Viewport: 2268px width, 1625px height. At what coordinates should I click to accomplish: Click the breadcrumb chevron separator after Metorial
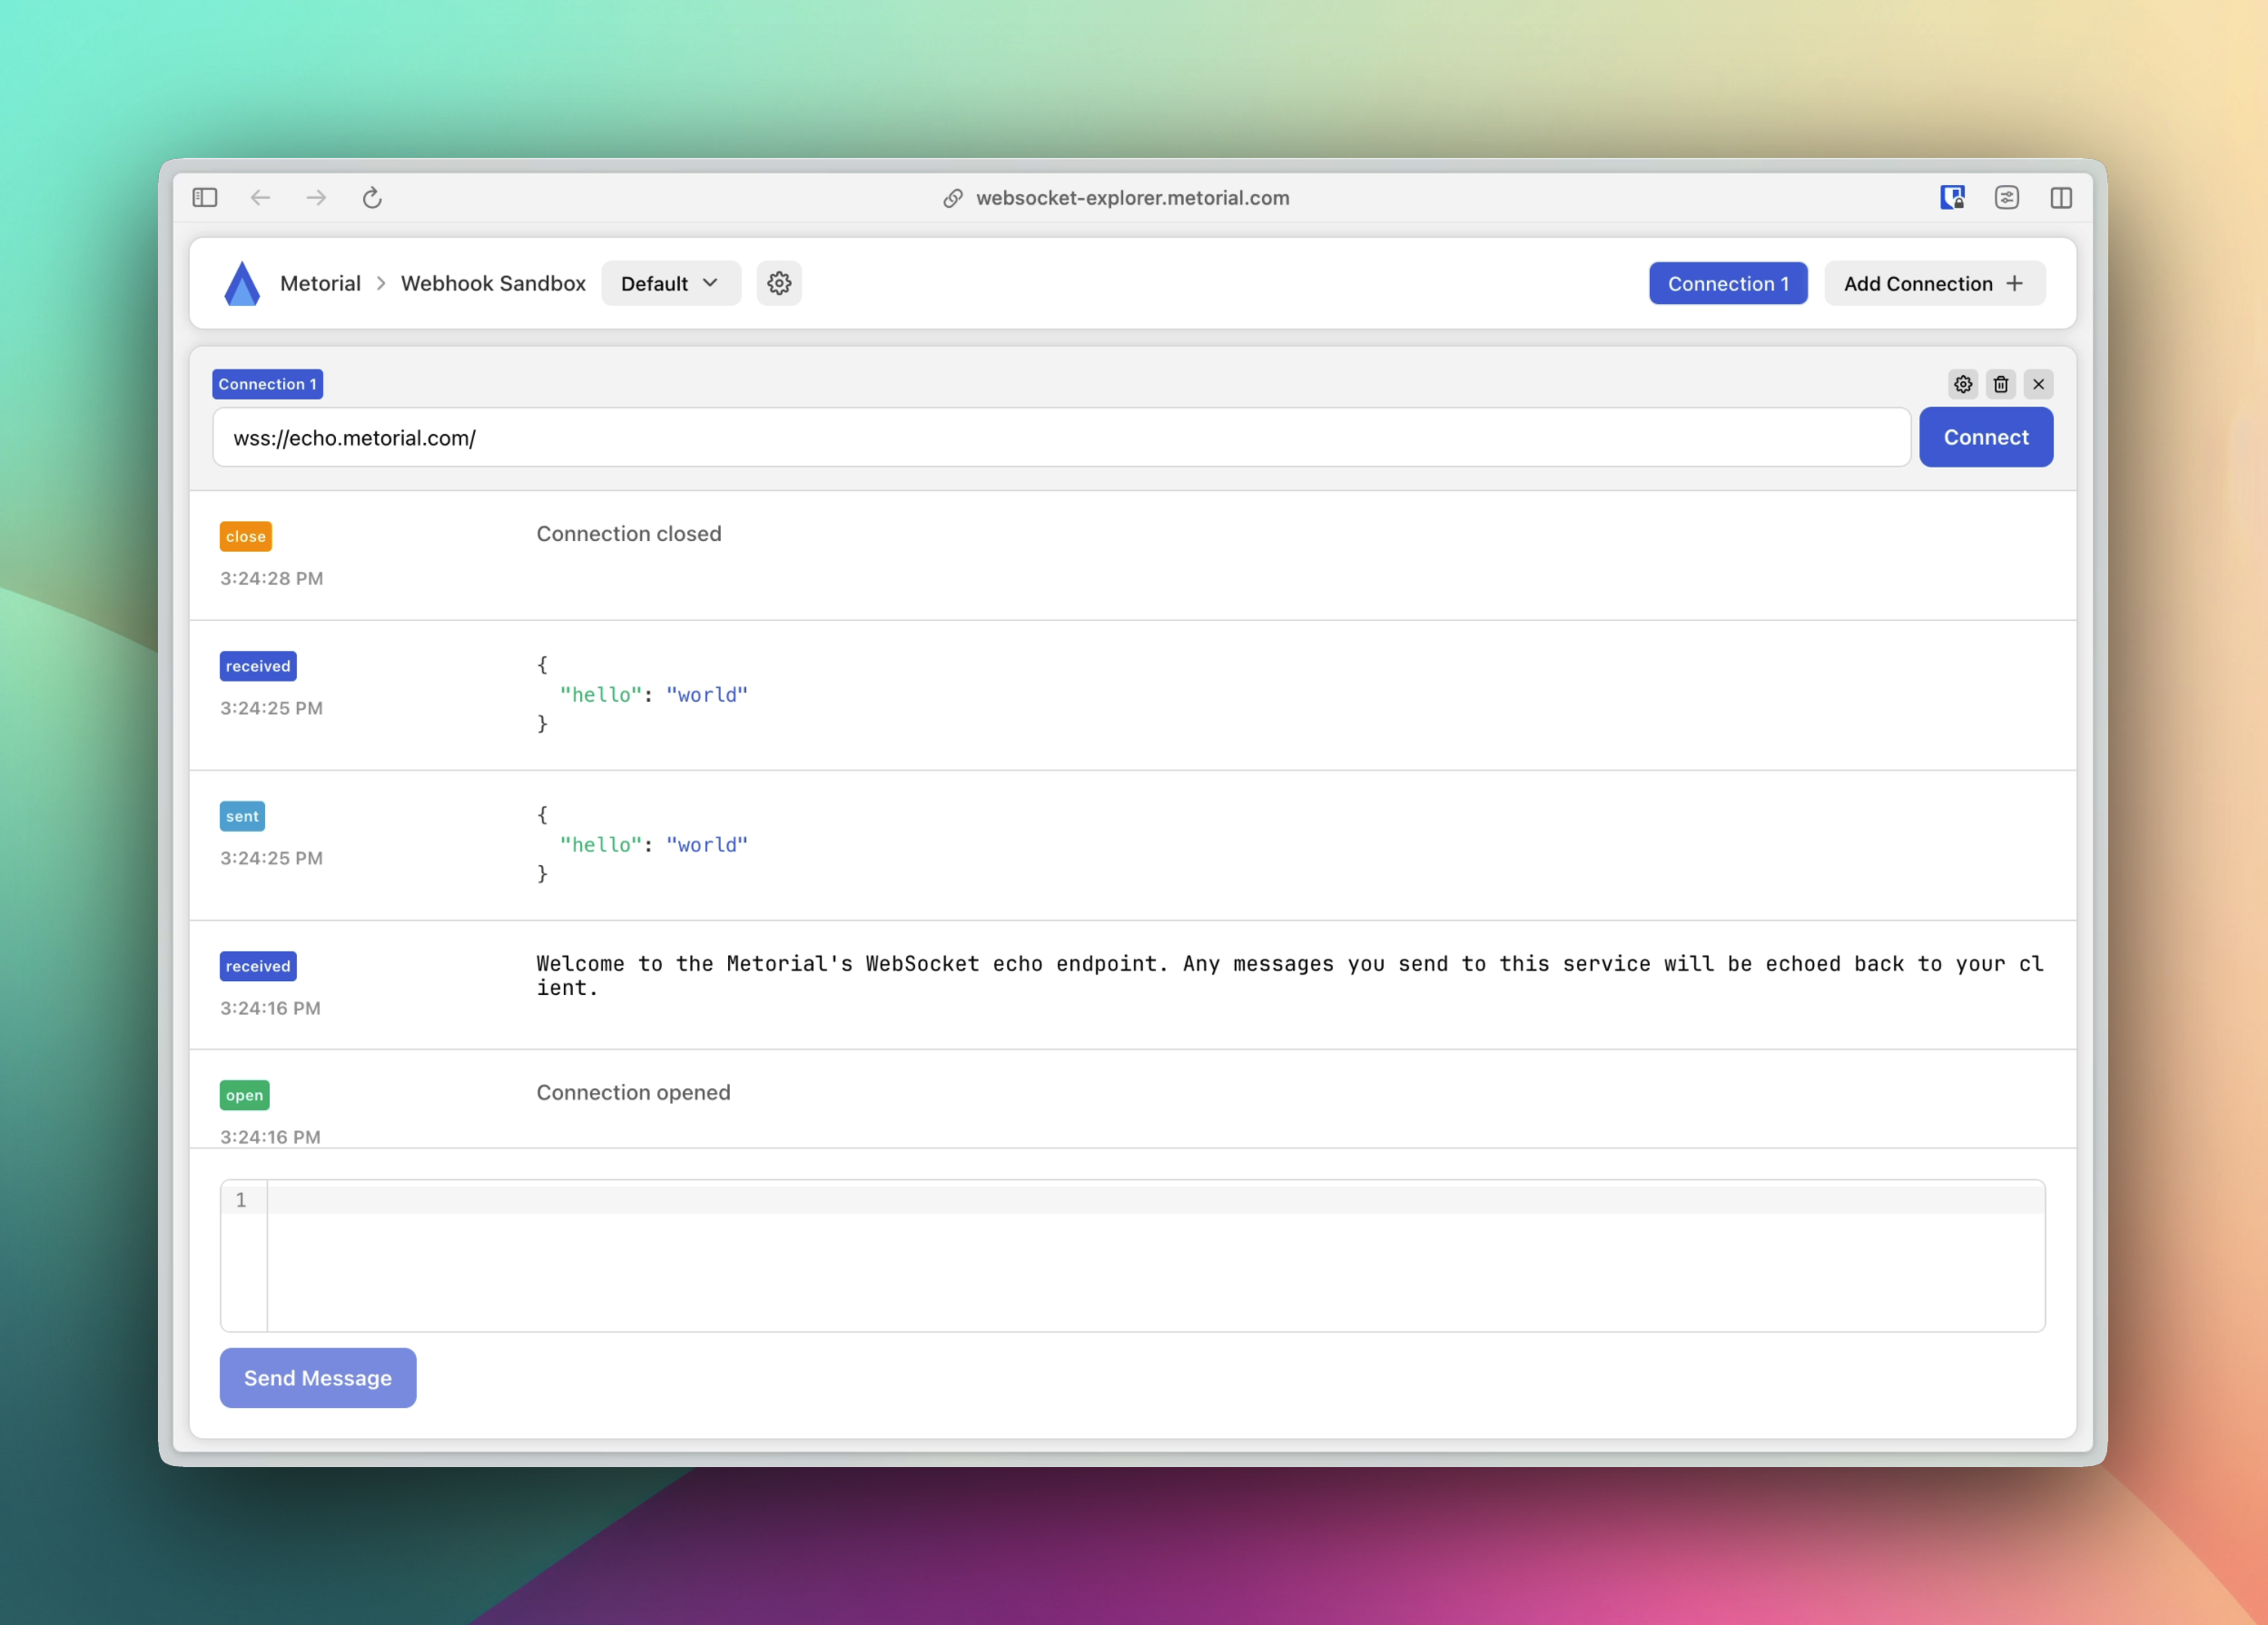[x=381, y=283]
